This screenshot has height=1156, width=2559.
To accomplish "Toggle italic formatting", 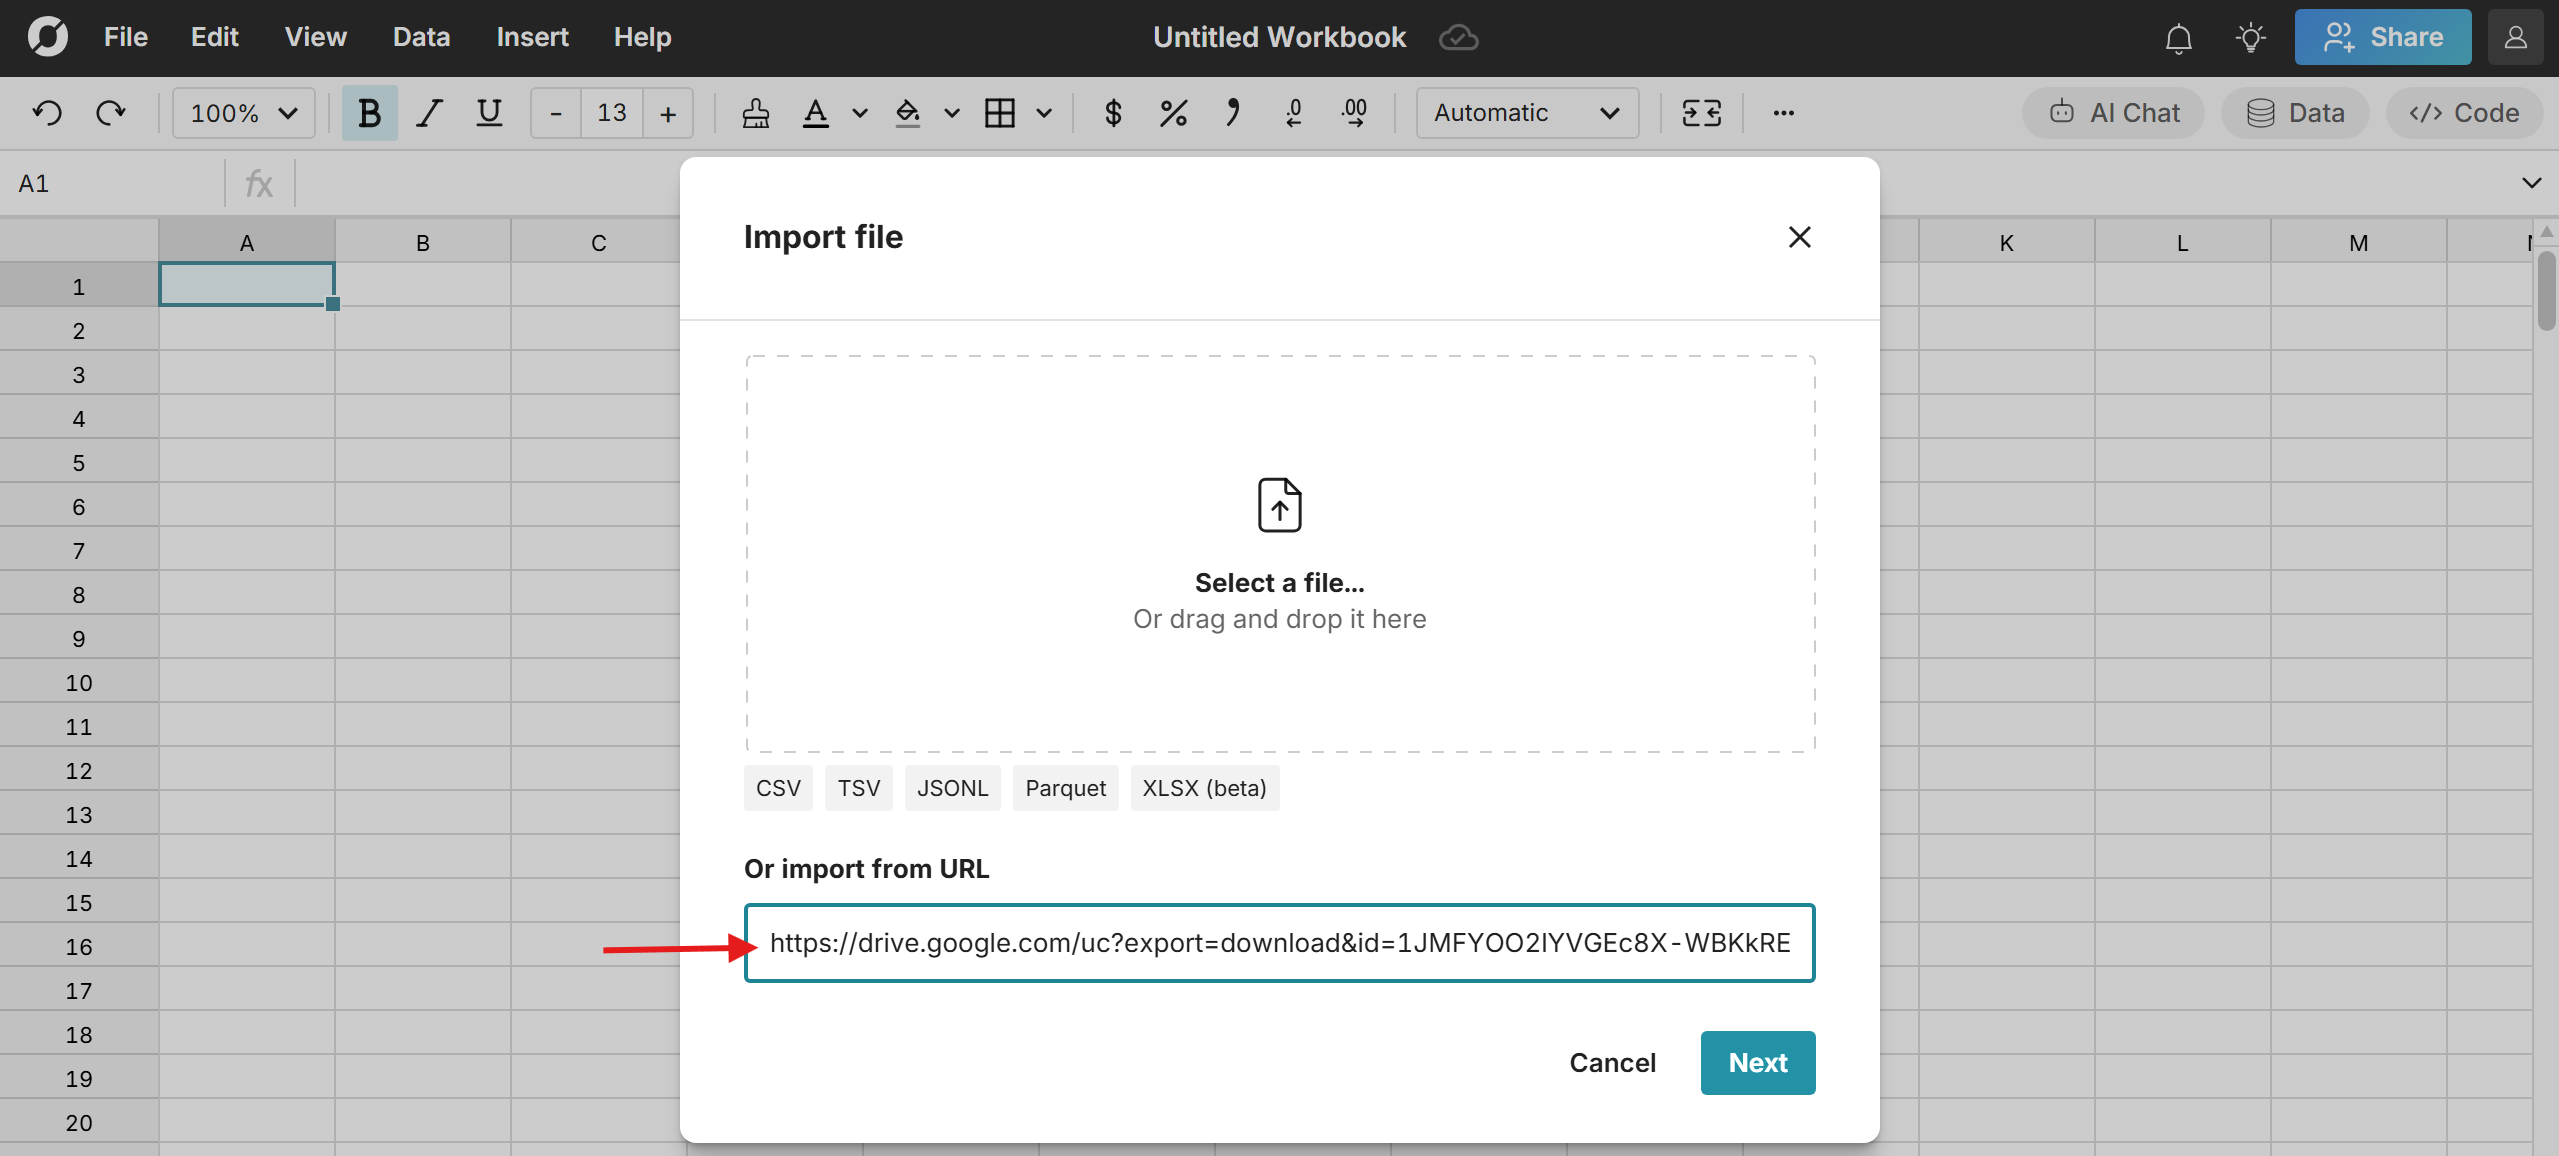I will pos(428,113).
